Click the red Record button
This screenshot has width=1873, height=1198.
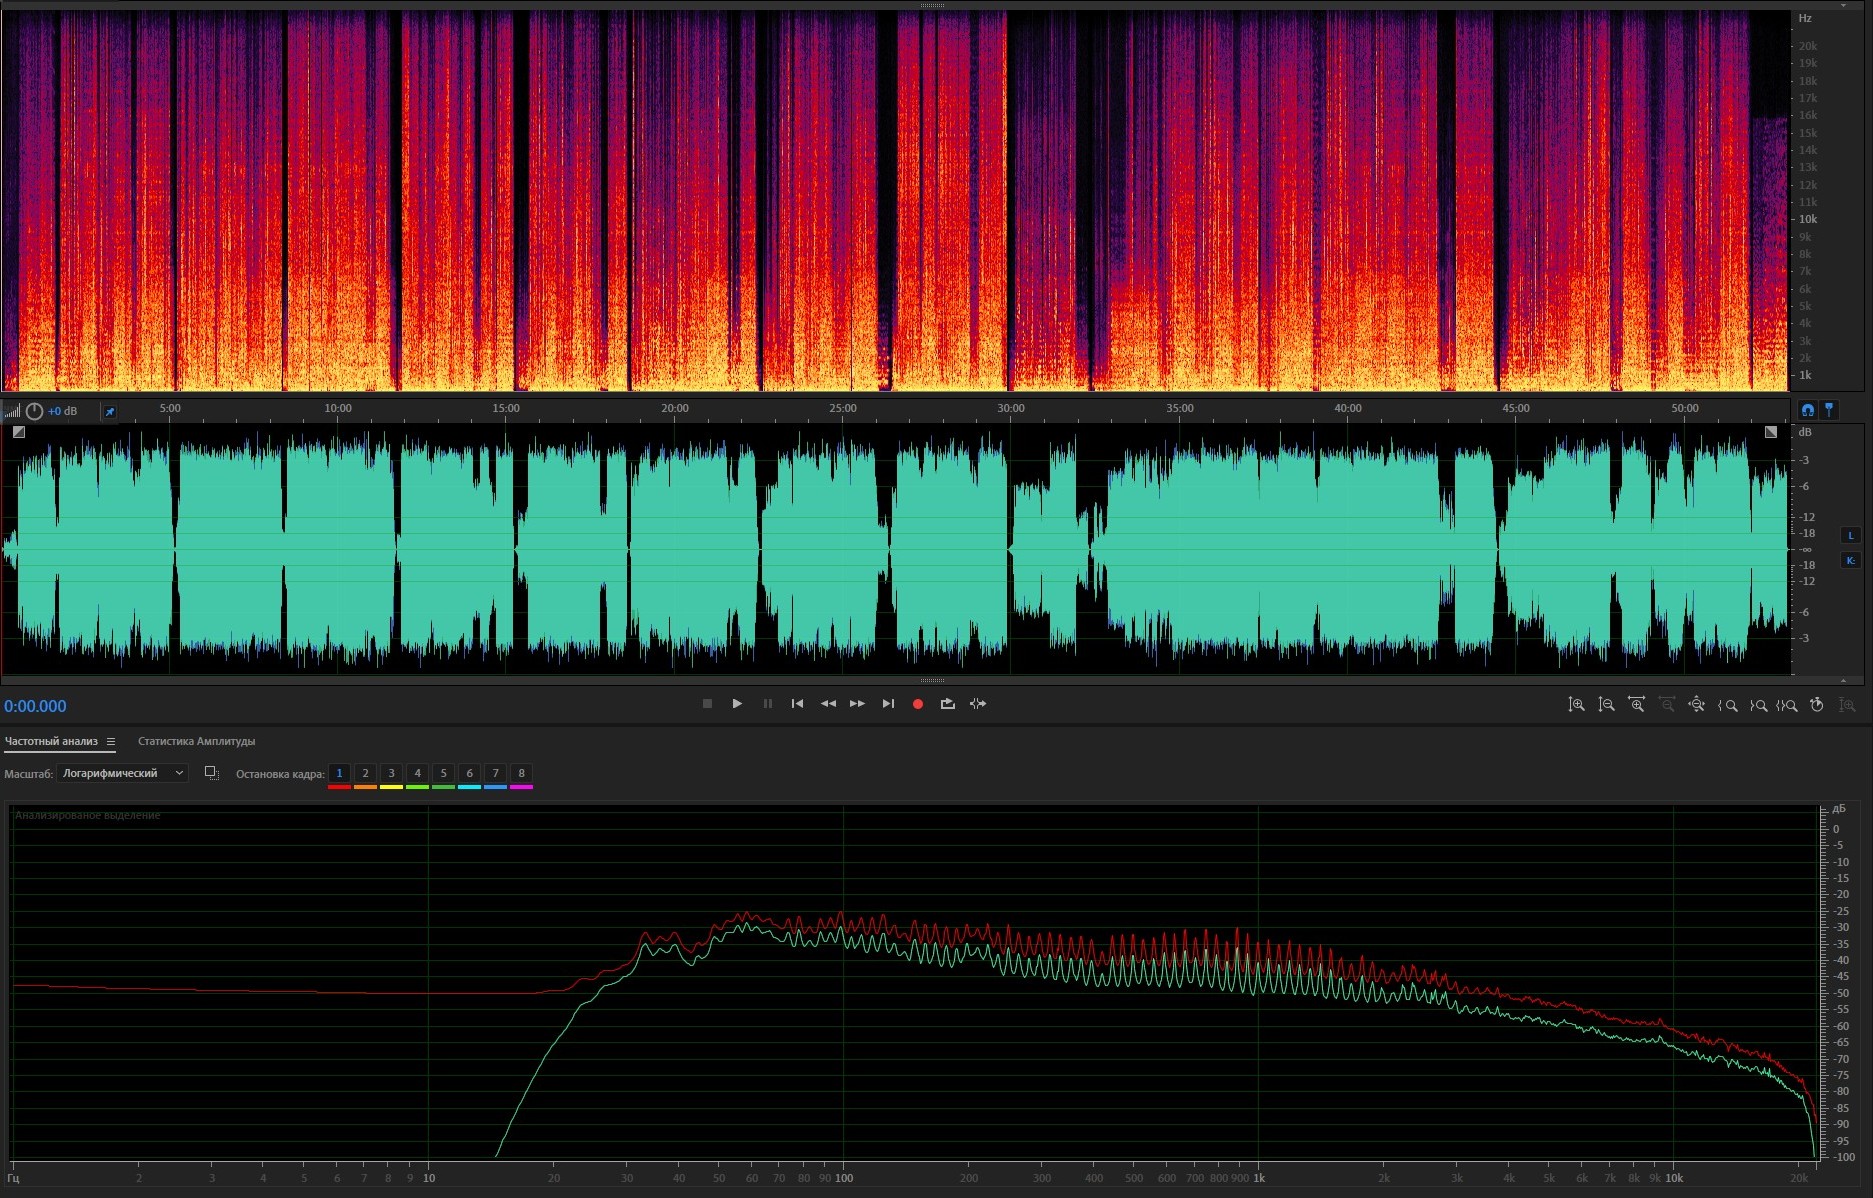[x=917, y=704]
